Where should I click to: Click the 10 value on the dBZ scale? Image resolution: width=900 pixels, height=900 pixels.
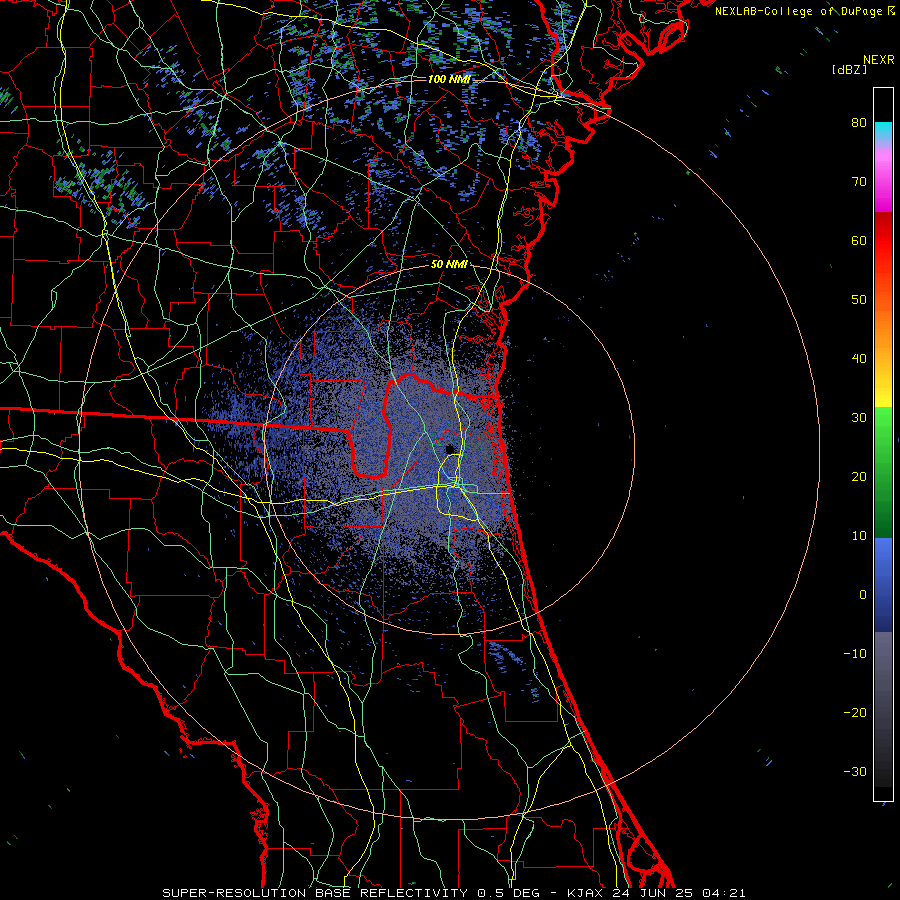coord(859,536)
